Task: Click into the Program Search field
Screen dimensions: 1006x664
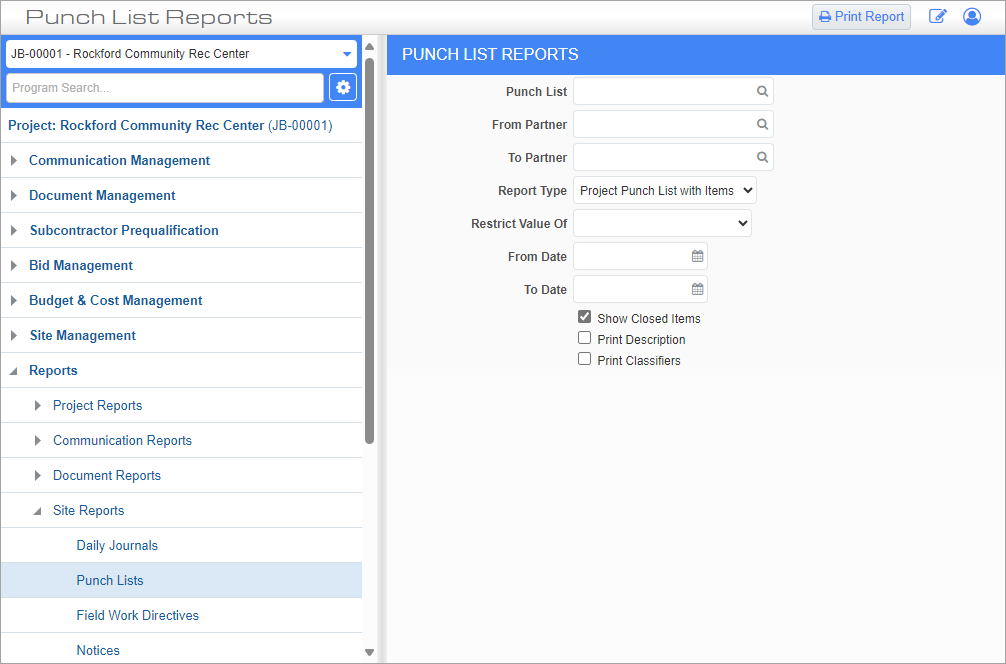Action: coord(165,88)
